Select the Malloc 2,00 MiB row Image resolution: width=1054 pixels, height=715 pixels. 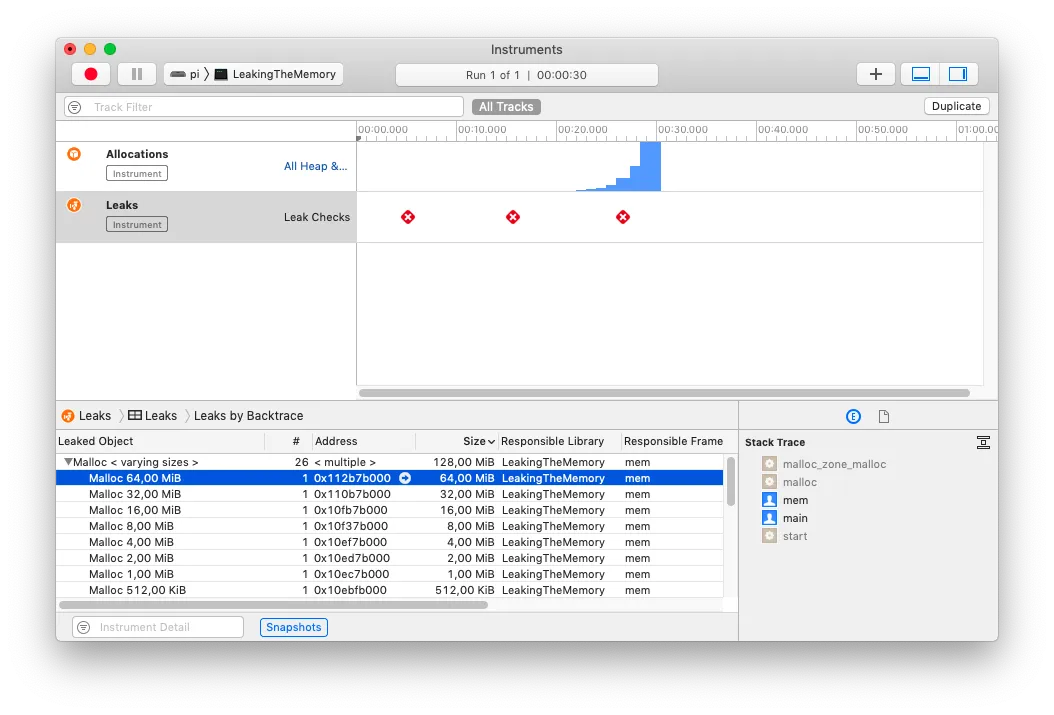click(x=390, y=558)
